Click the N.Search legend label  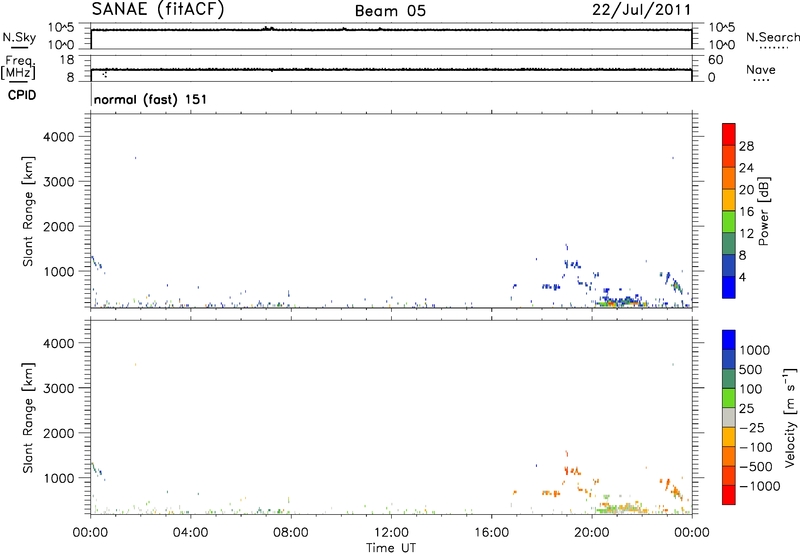(x=772, y=37)
